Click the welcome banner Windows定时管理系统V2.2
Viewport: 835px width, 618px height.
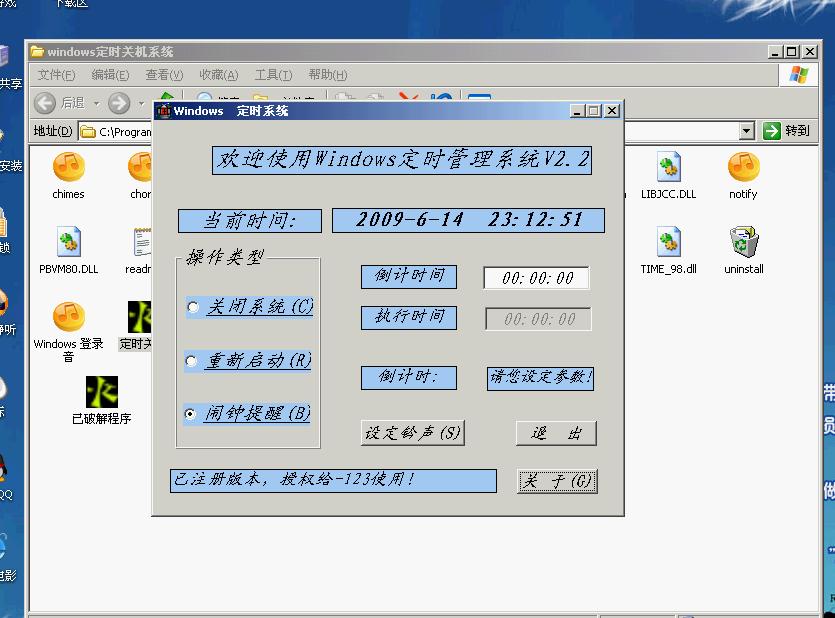(402, 160)
